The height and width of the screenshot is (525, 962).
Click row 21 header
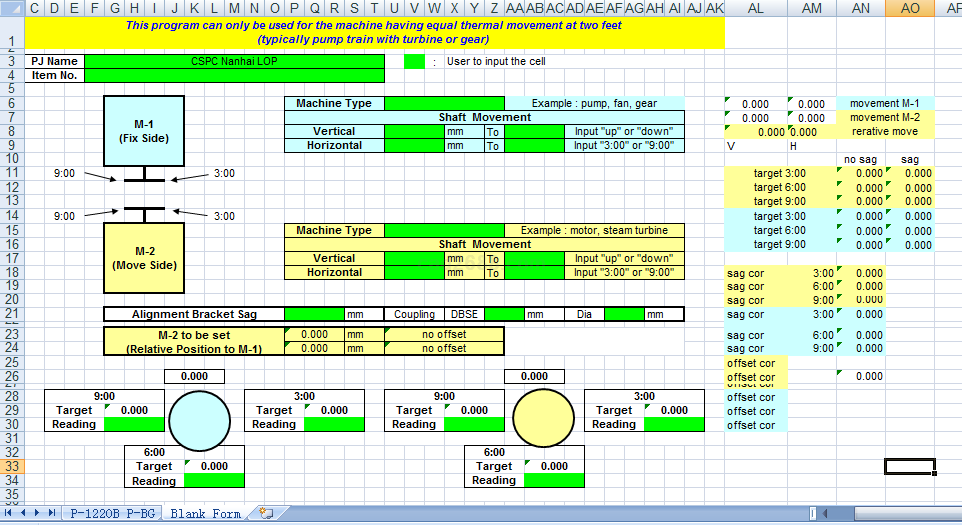tap(12, 314)
